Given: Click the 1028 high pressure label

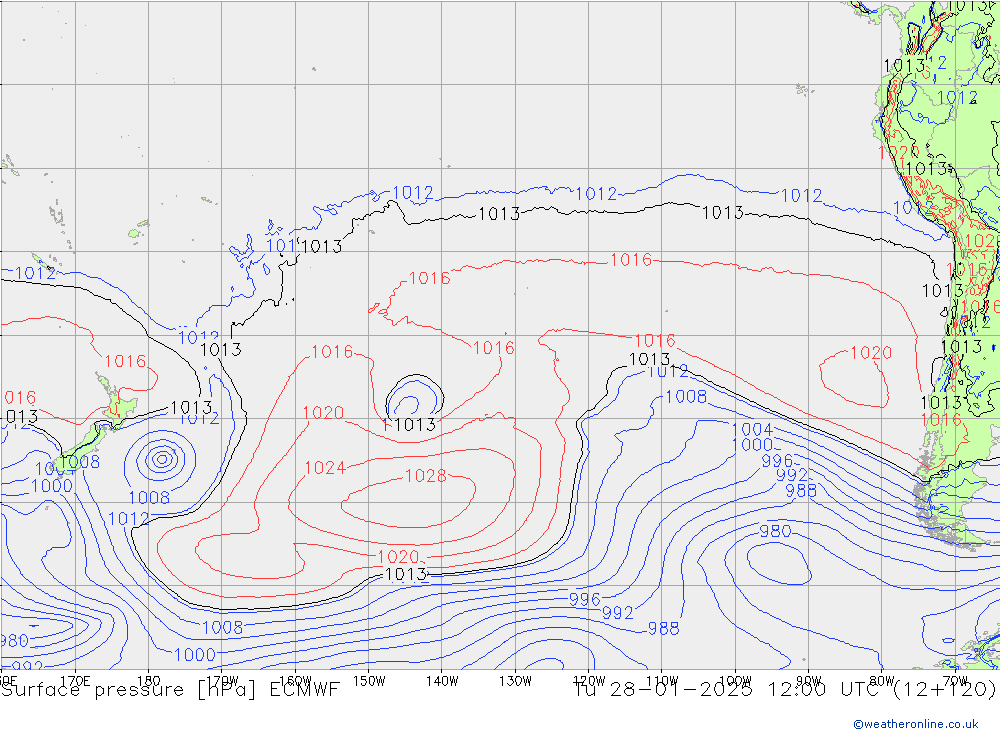Looking at the screenshot, I should (x=425, y=476).
